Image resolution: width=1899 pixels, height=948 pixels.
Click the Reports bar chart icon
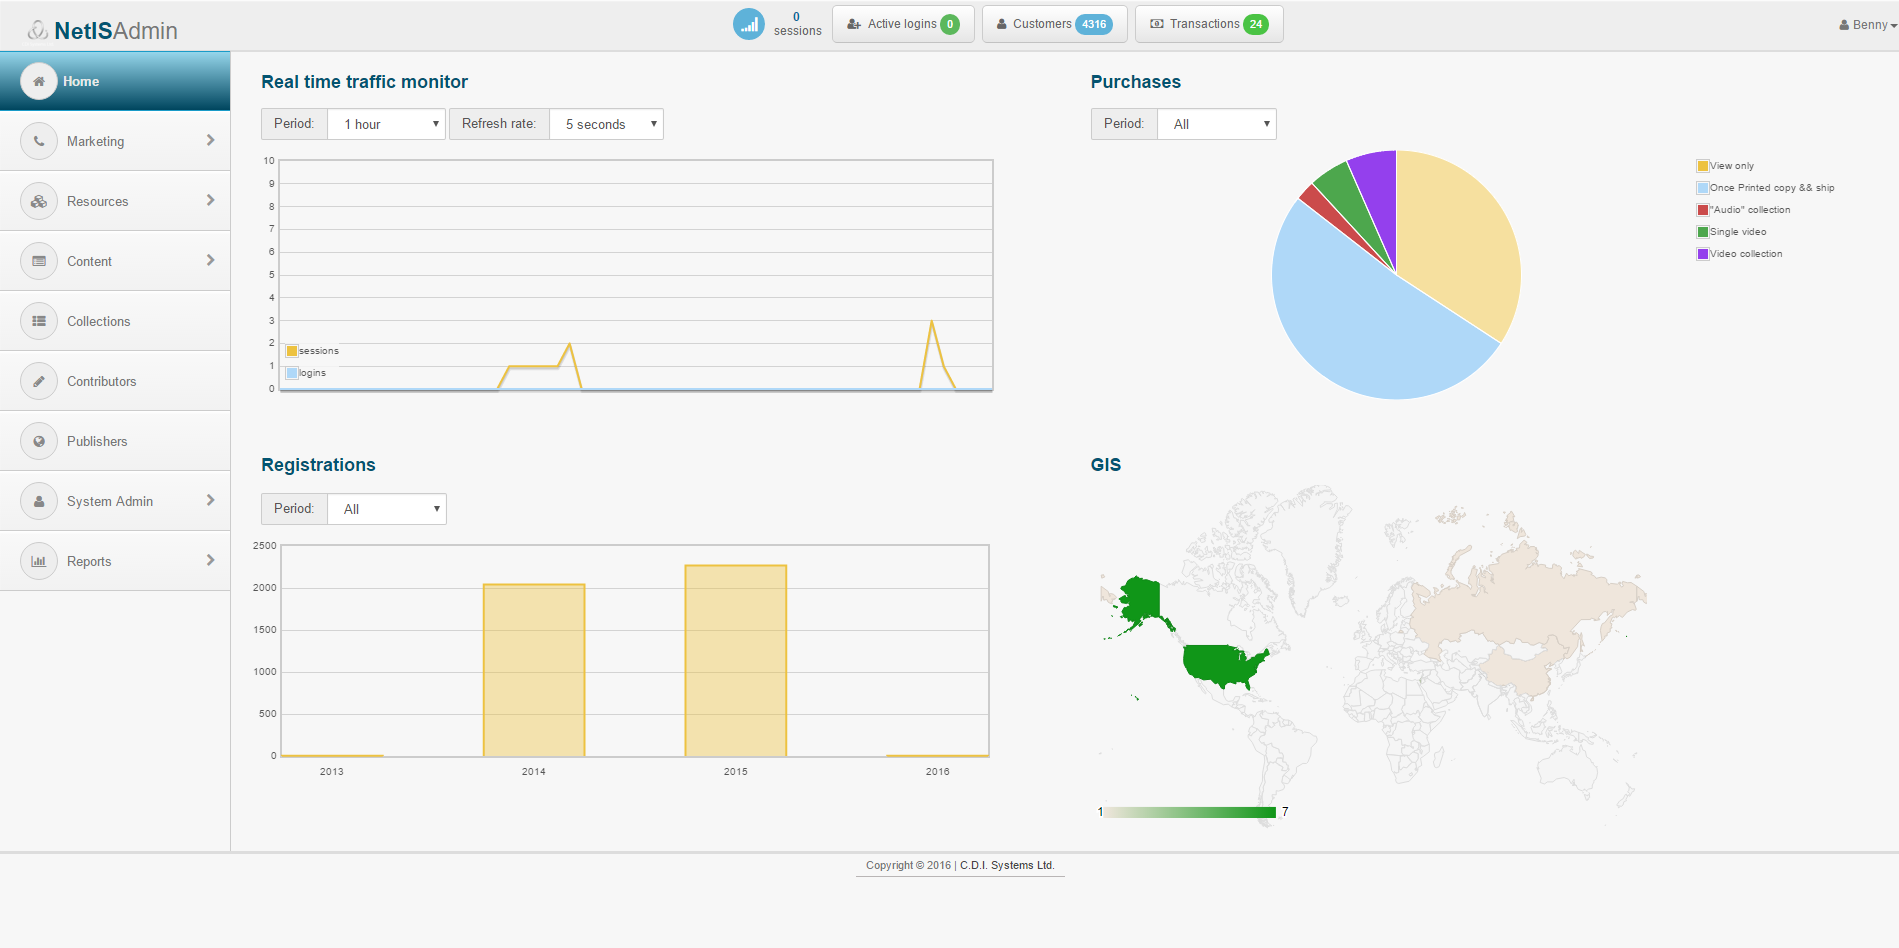pos(39,561)
